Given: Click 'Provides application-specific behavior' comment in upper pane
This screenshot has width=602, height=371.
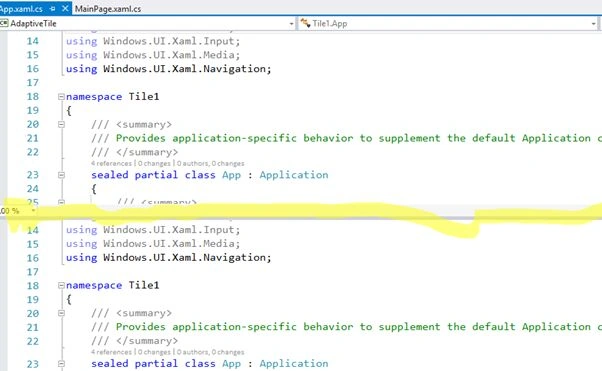Looking at the screenshot, I should tap(206, 138).
